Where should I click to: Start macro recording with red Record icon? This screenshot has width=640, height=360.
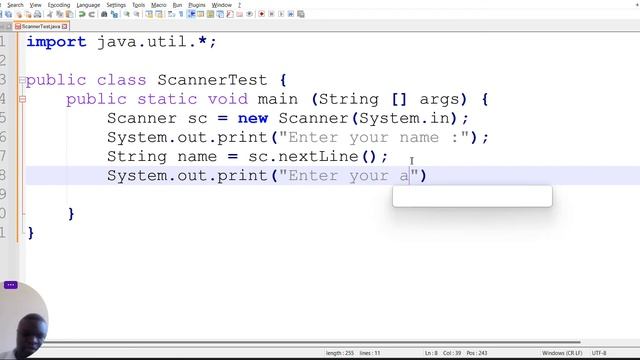[x=261, y=14]
